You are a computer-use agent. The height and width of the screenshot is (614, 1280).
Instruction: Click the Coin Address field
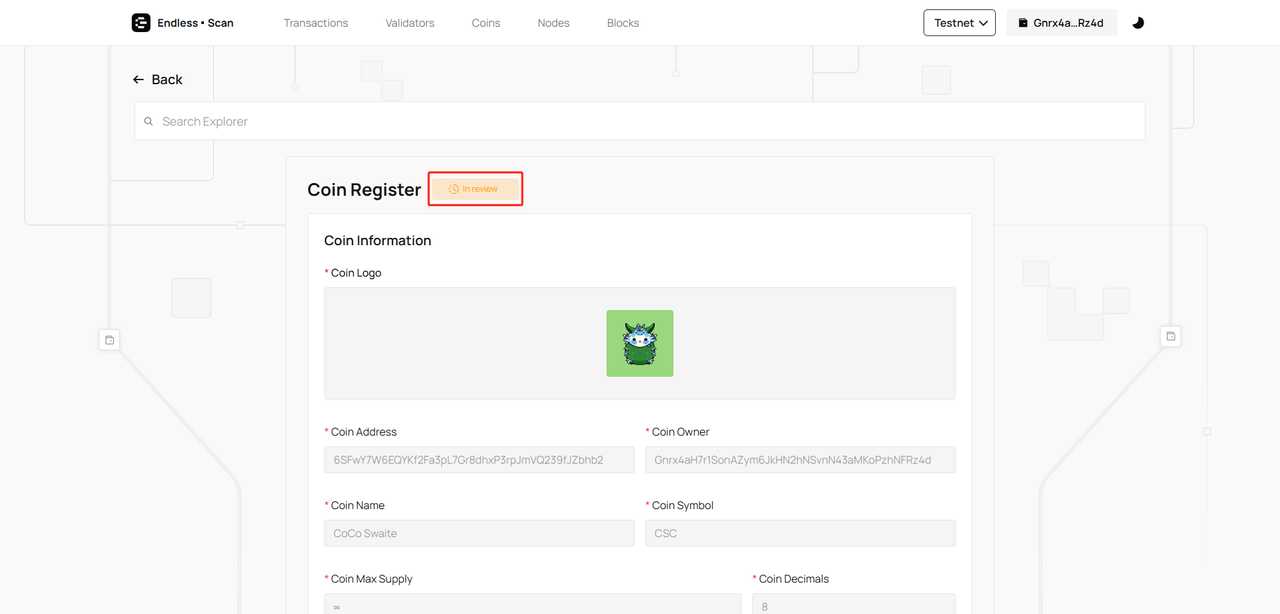coord(479,460)
